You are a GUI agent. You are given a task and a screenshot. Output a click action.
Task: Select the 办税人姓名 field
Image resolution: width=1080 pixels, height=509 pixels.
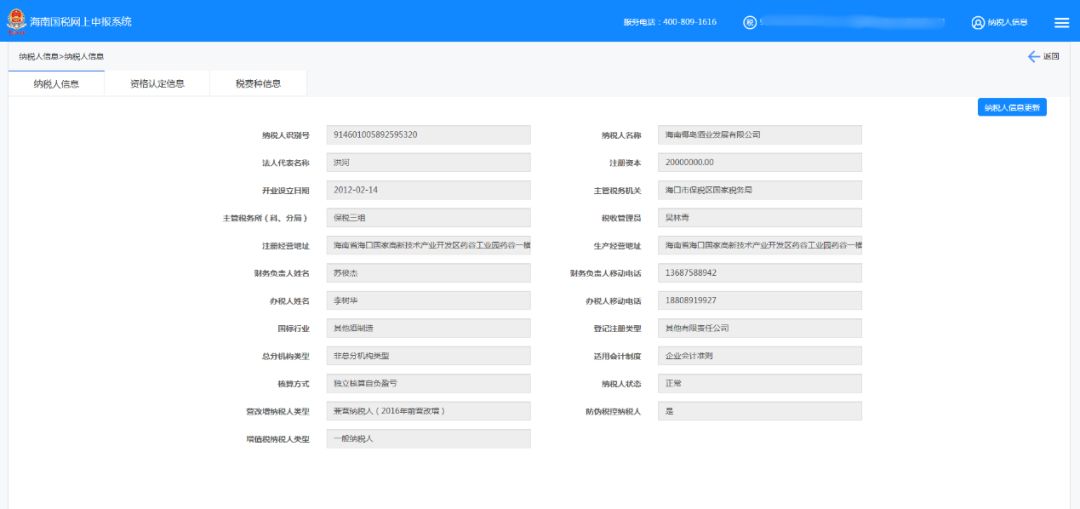pyautogui.click(x=428, y=301)
